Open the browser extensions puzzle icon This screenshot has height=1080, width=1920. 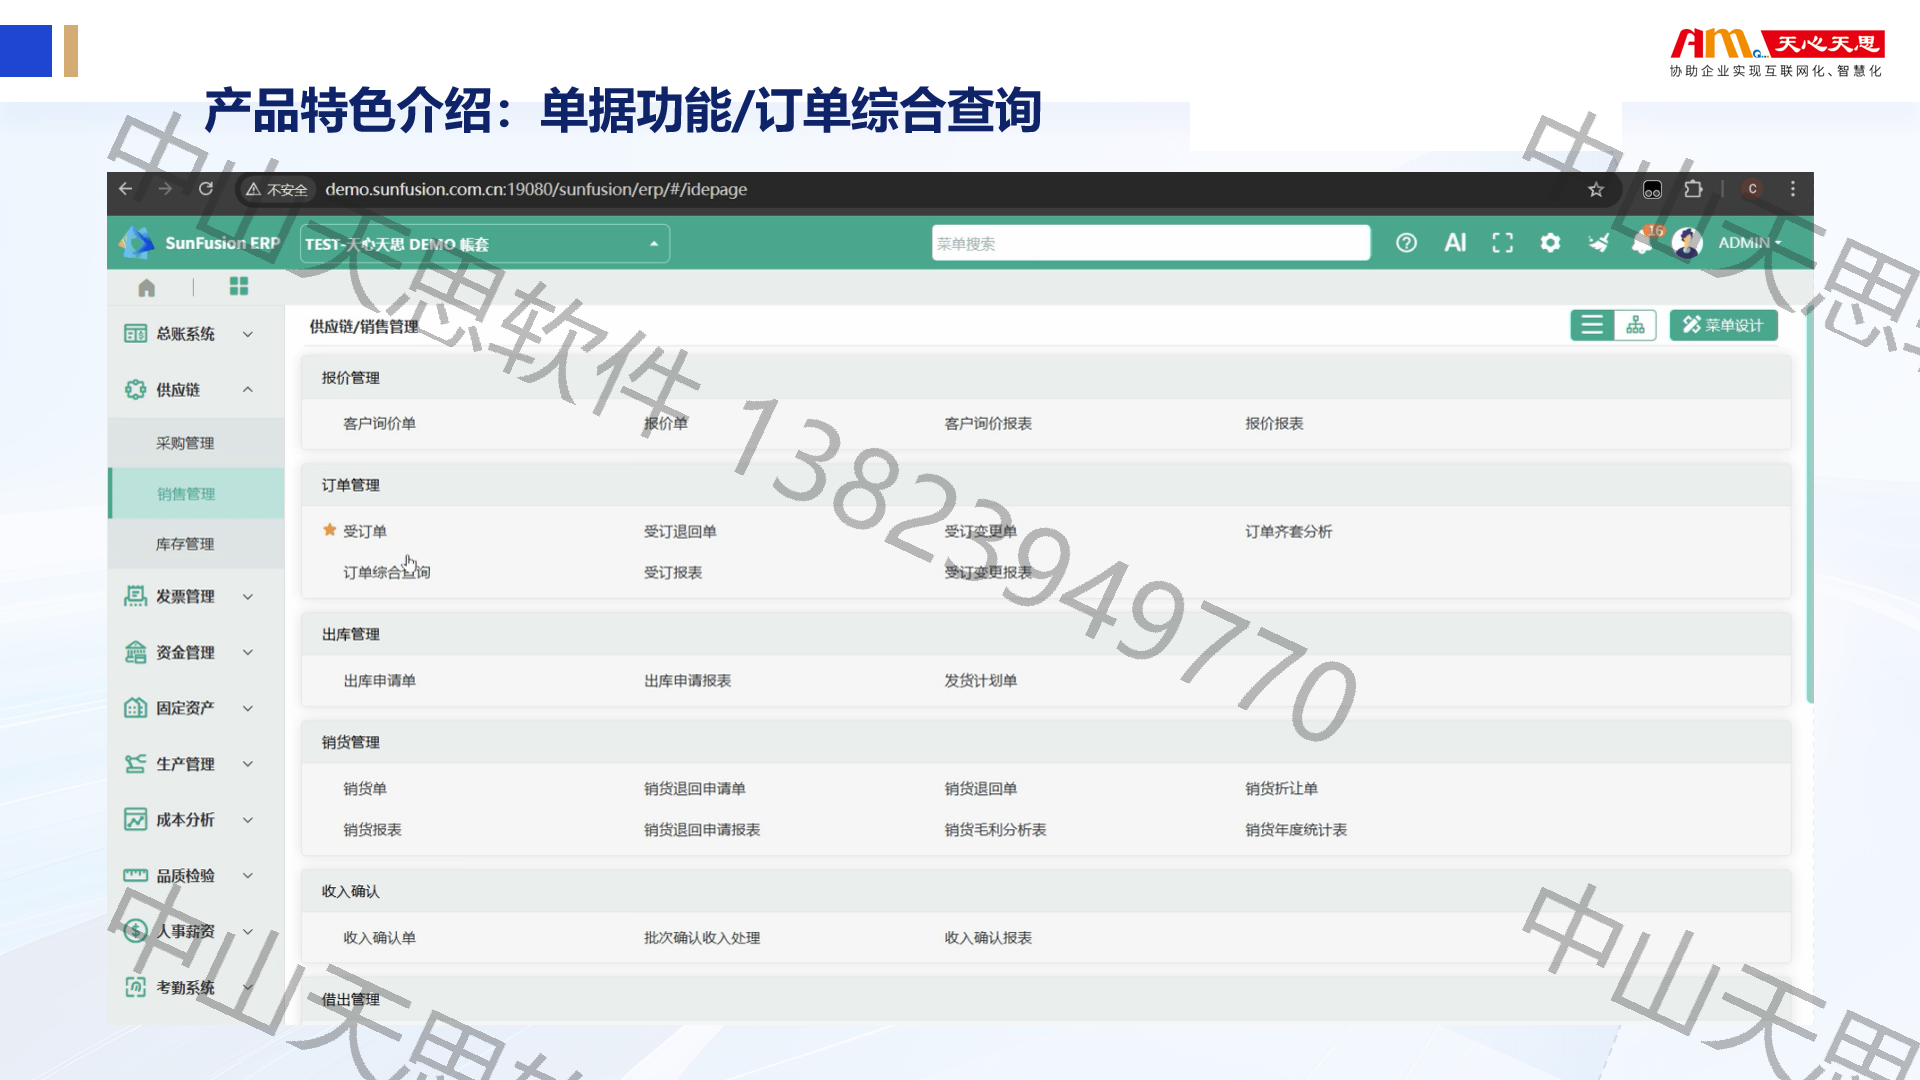pyautogui.click(x=1693, y=189)
